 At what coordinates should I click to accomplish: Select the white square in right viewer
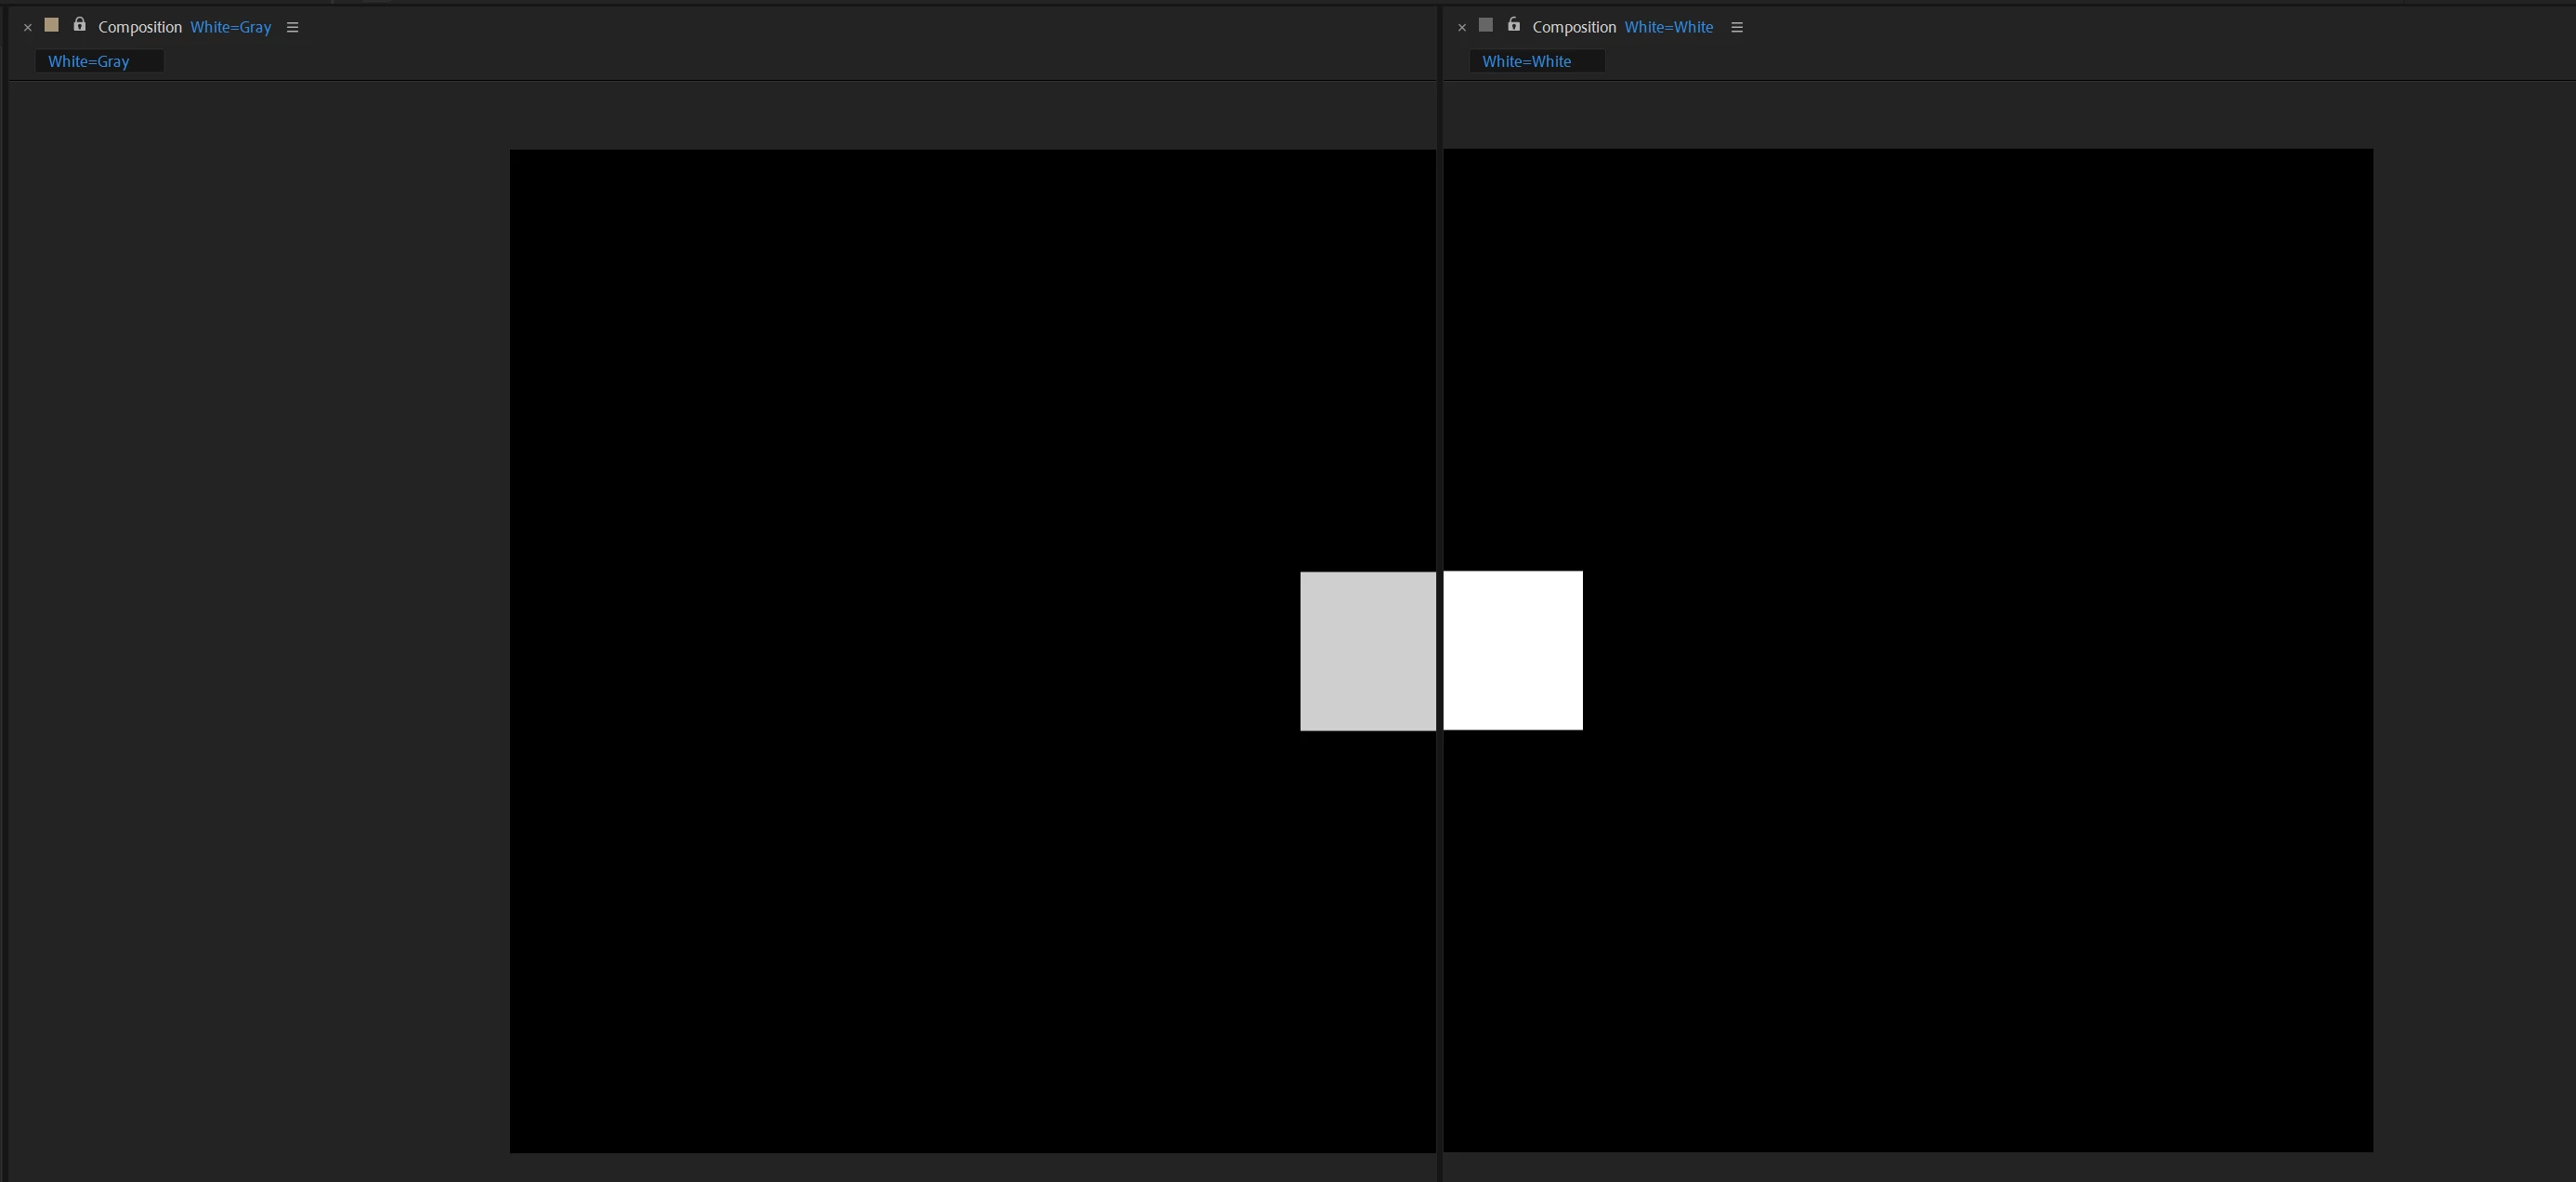tap(1513, 650)
